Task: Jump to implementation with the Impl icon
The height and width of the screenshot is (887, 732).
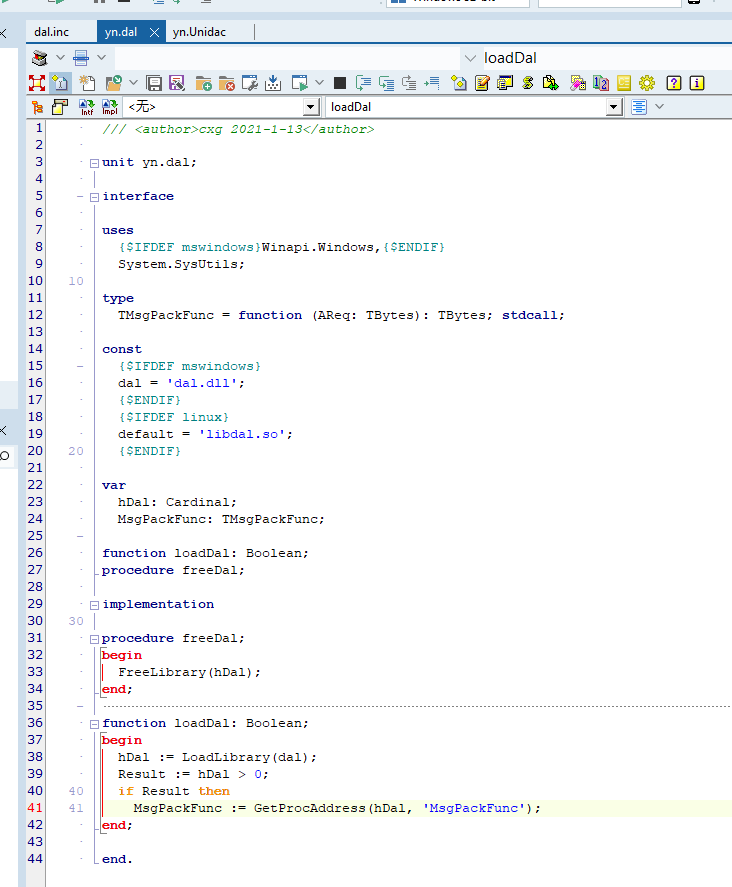Action: coord(110,107)
